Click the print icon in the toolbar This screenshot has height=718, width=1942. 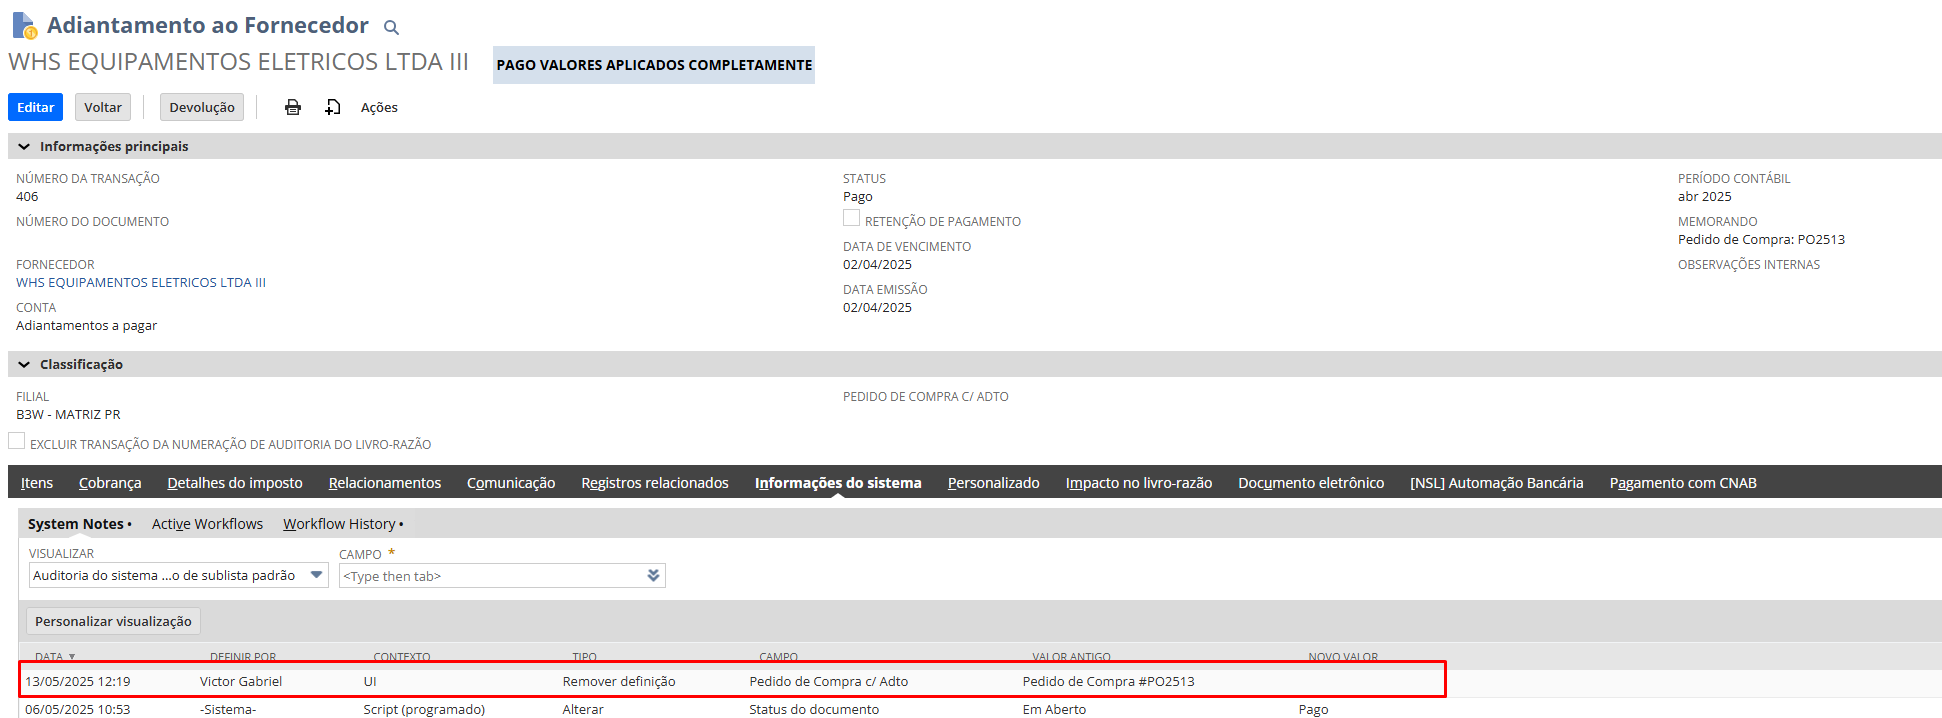292,107
